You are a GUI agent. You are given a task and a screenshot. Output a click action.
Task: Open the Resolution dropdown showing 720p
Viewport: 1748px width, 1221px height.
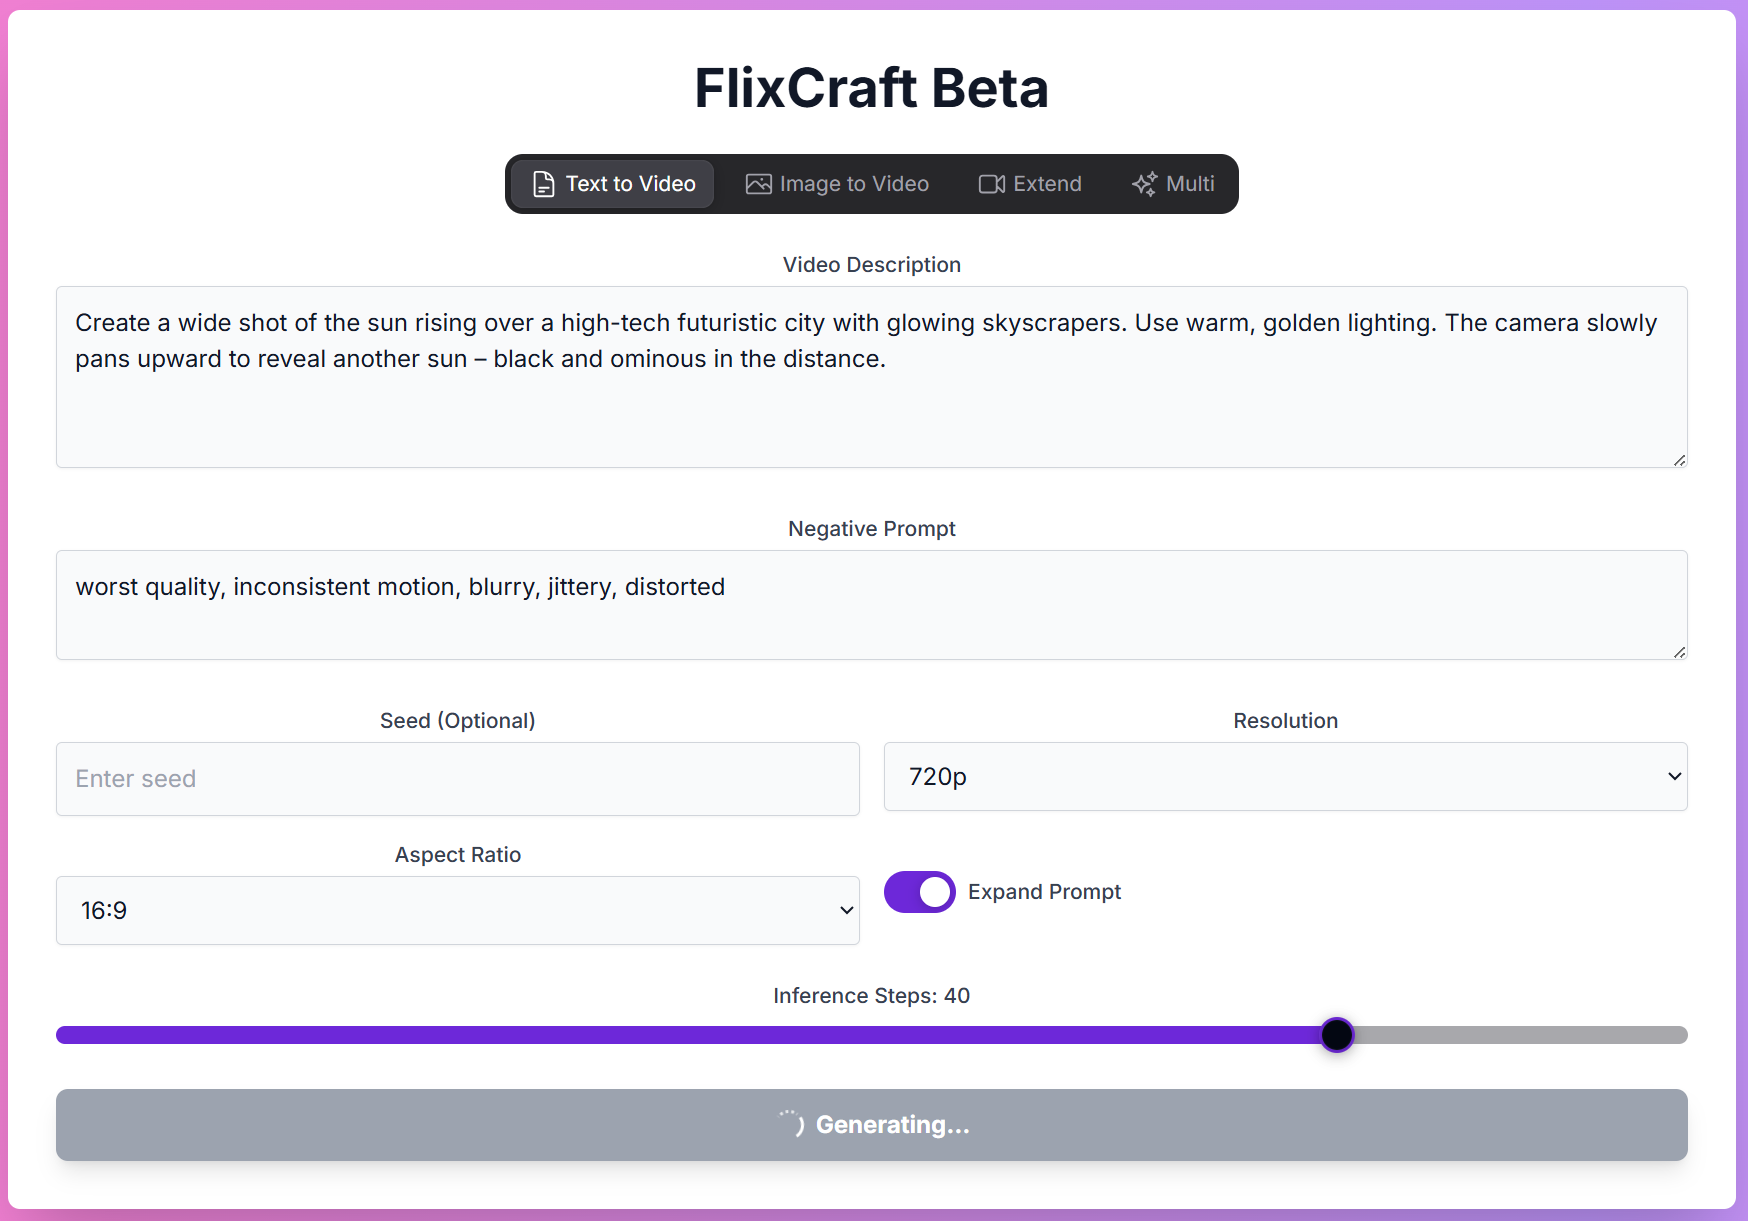tap(1286, 777)
